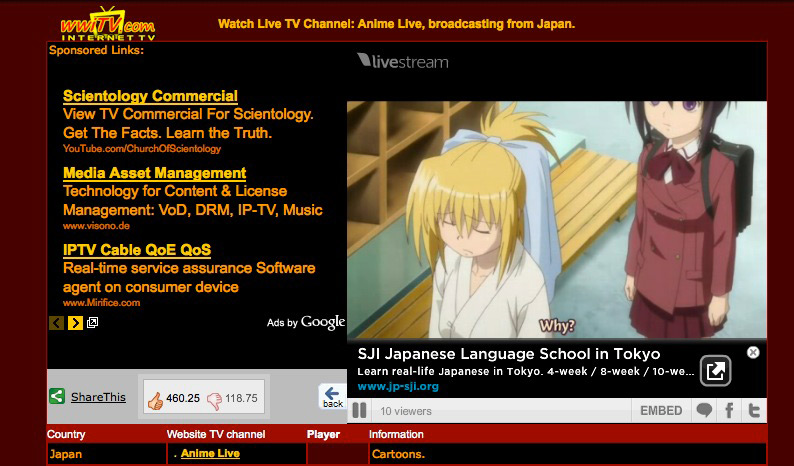
Task: Click the EMBED button in player
Action: [x=661, y=411]
